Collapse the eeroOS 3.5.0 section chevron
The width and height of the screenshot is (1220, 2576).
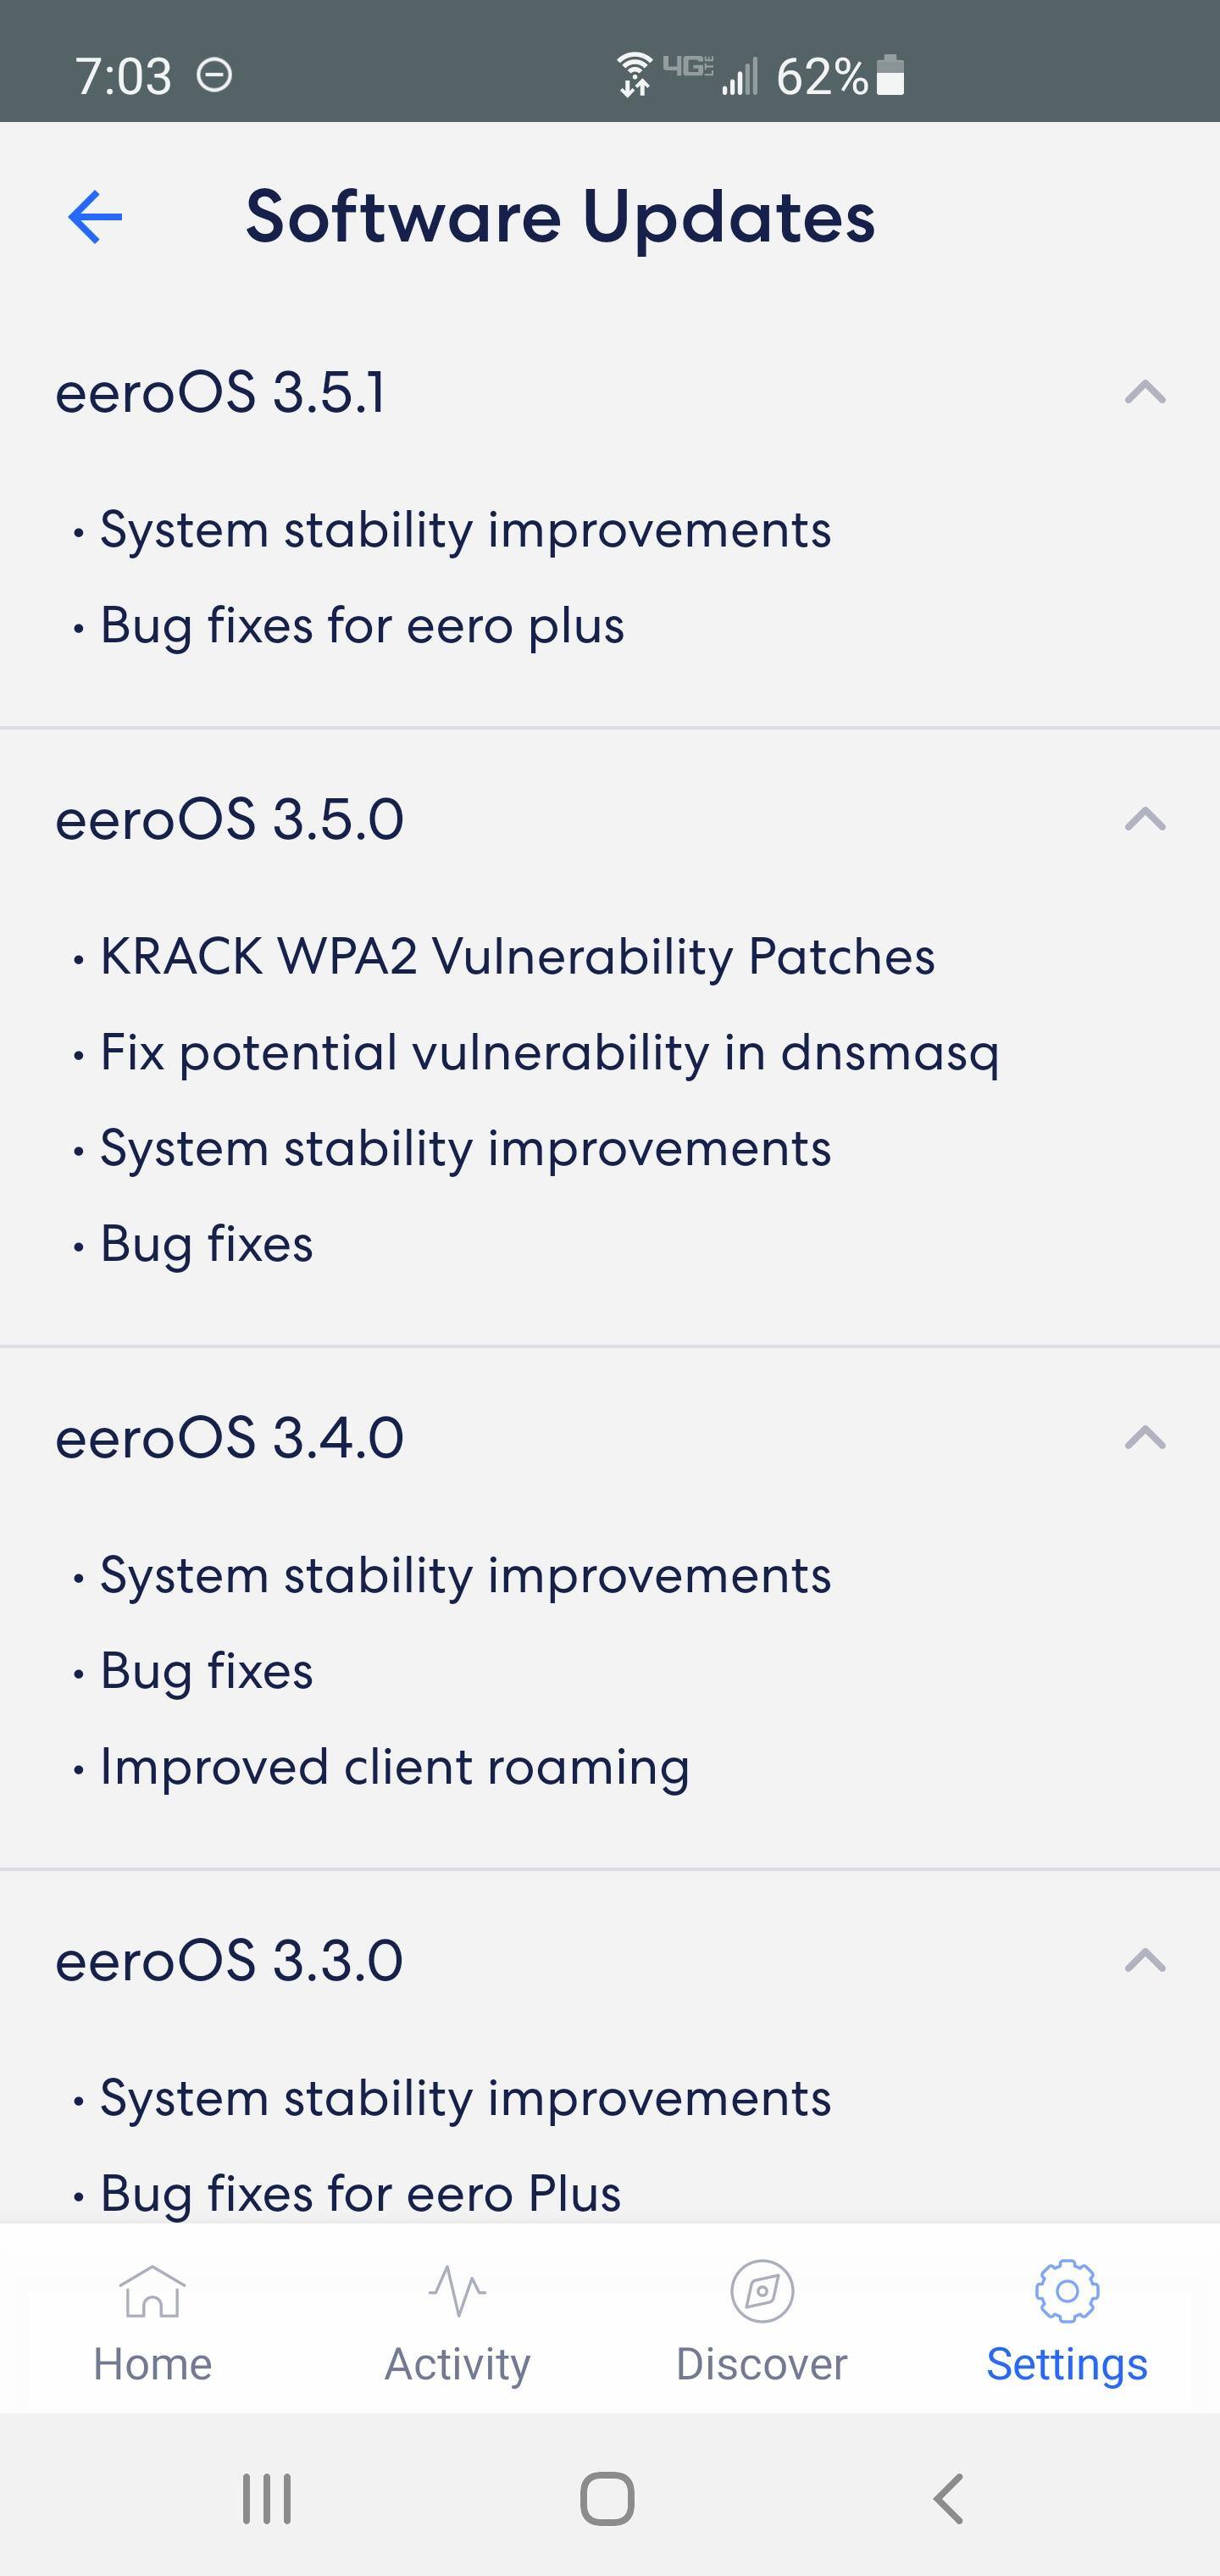pyautogui.click(x=1145, y=820)
